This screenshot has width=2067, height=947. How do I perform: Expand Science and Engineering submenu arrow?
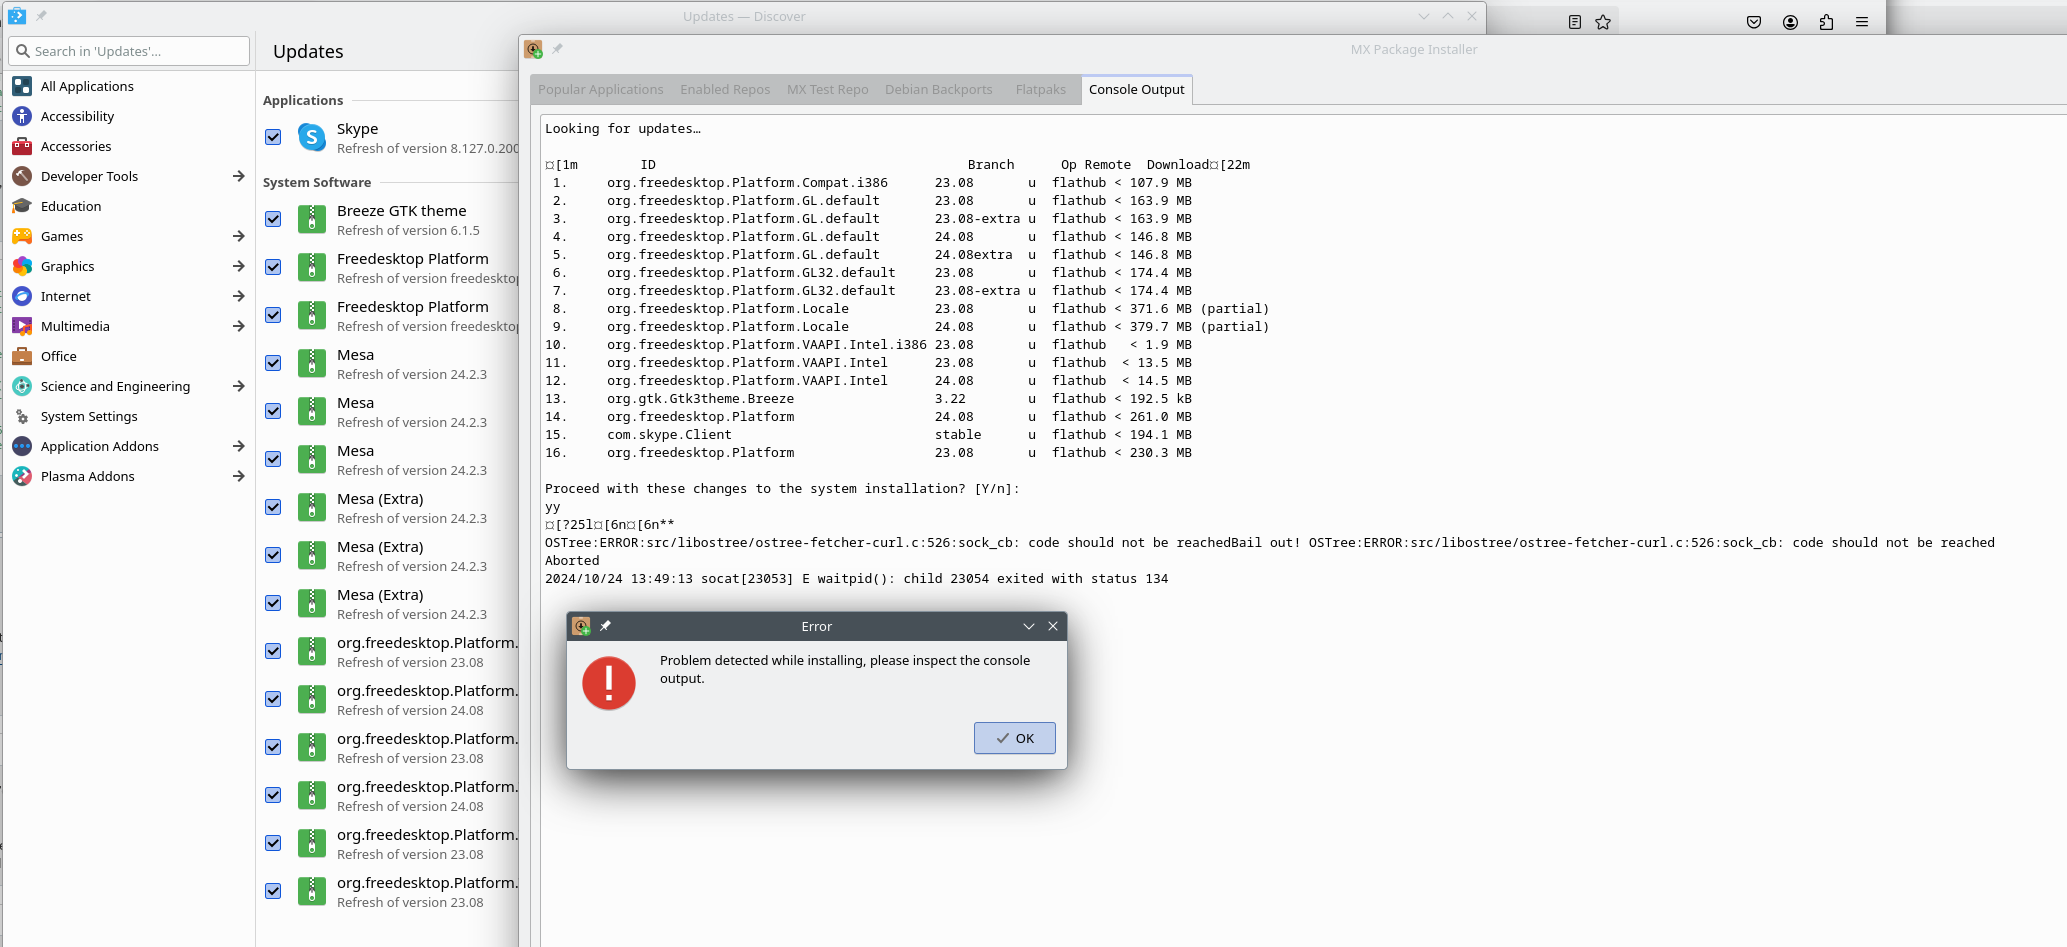point(238,386)
